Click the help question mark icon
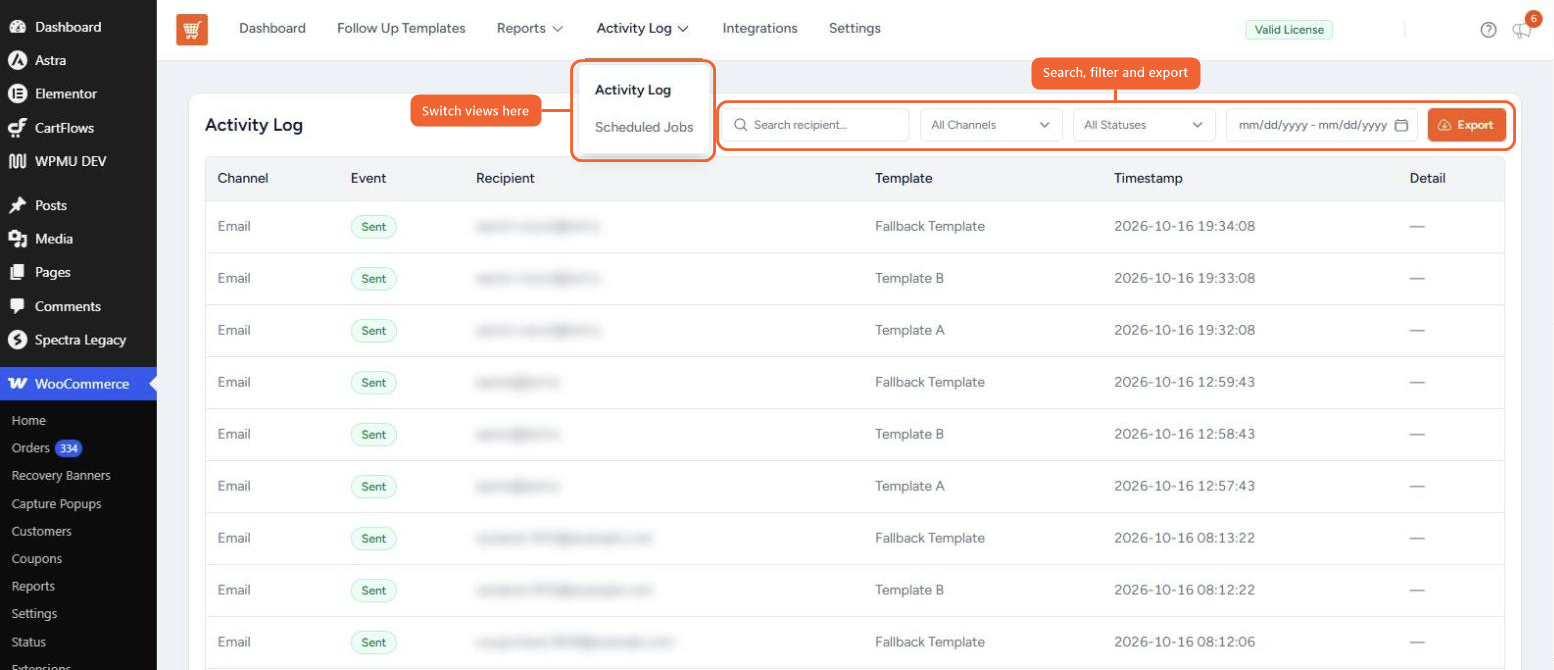Screen dimensions: 1554x670 [1488, 30]
